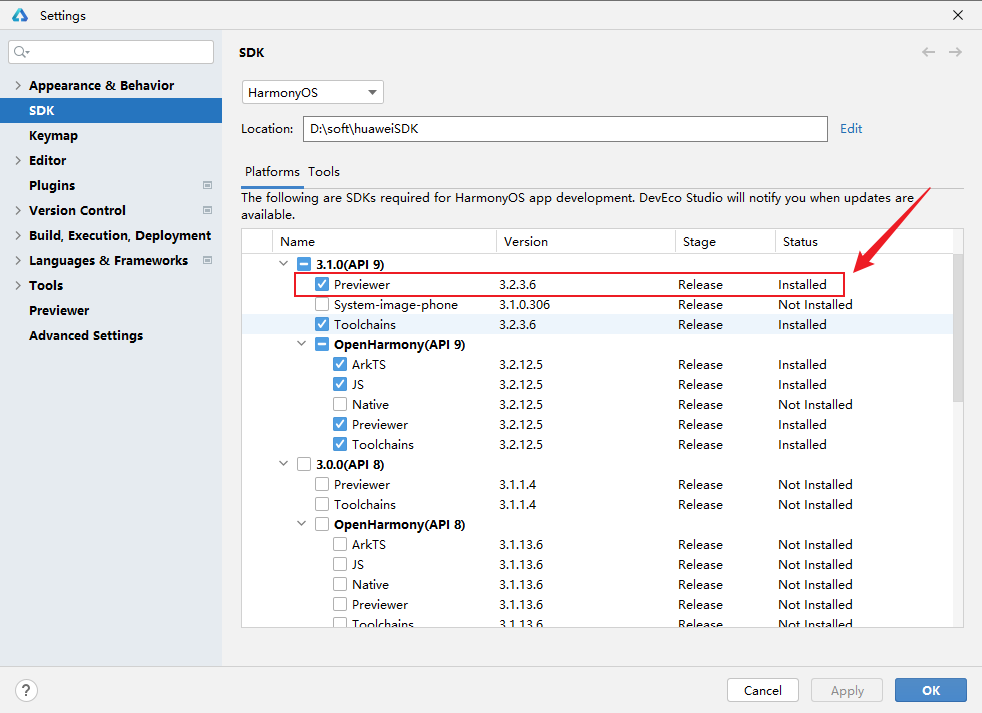Screen dimensions: 982x713
Task: Click the project-level icon beside Version Control
Action: (207, 211)
